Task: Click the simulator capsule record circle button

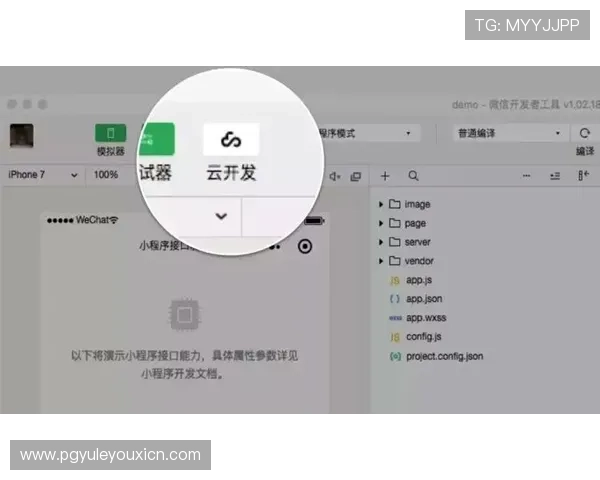Action: [305, 247]
